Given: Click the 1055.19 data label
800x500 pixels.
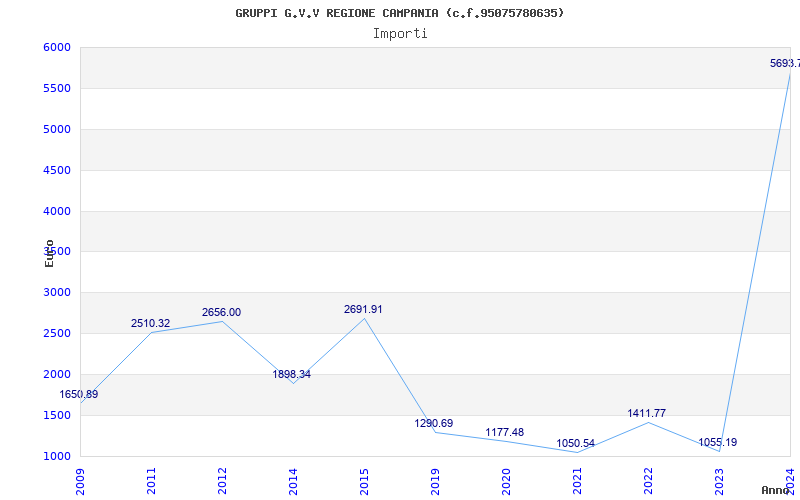Looking at the screenshot, I should [x=717, y=442].
